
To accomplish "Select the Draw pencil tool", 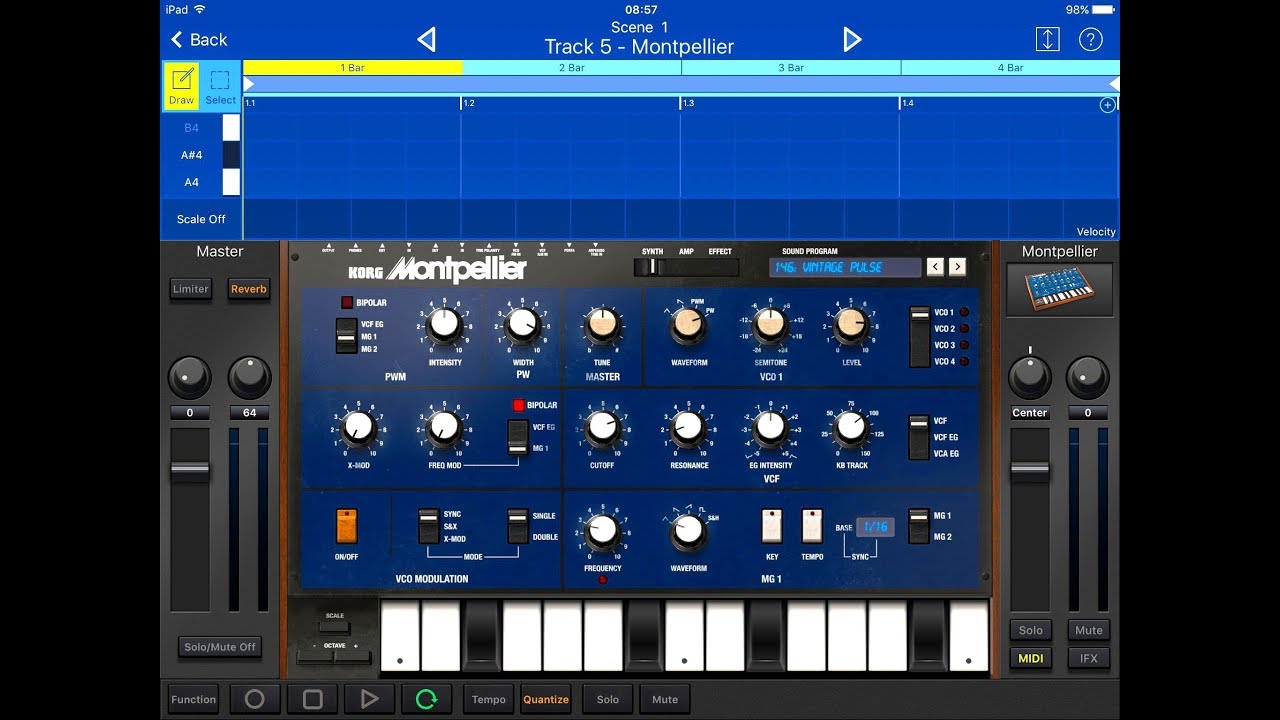I will (182, 86).
